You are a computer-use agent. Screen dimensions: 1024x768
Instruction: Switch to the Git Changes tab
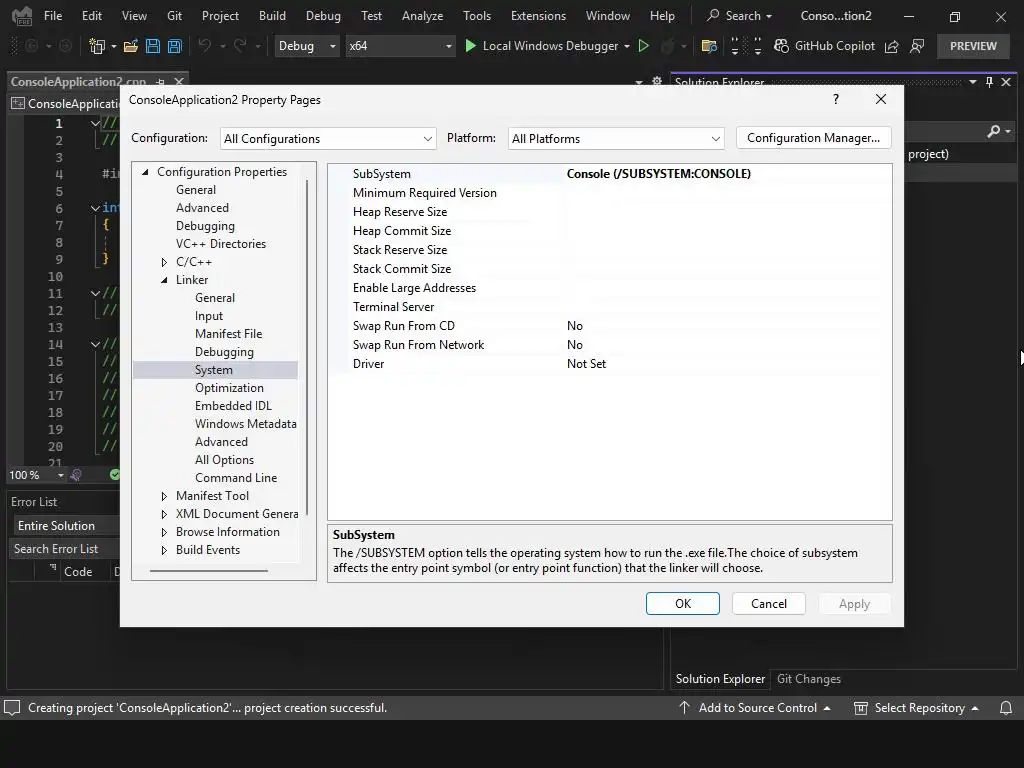coord(808,679)
